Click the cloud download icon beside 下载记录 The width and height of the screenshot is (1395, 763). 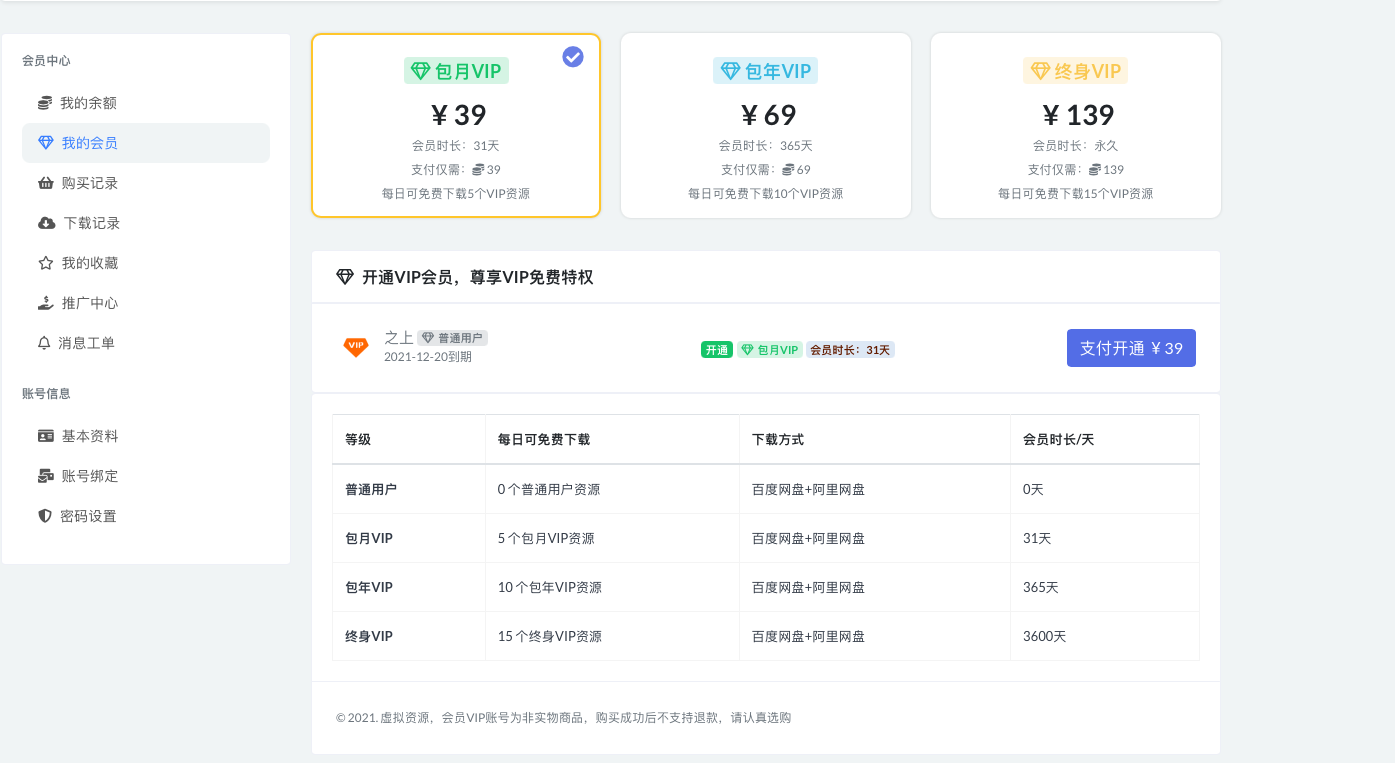point(46,223)
